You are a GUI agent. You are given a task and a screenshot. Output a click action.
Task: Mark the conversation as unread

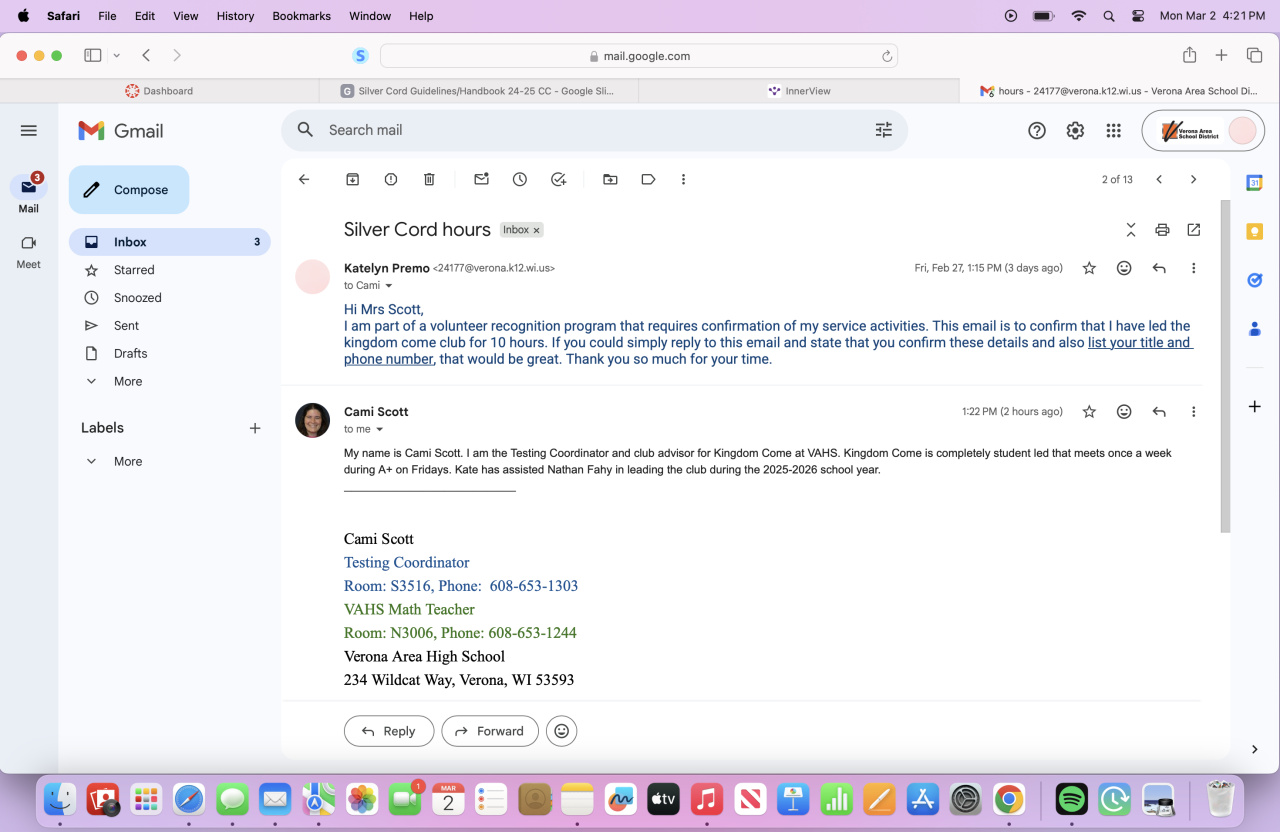coord(482,180)
